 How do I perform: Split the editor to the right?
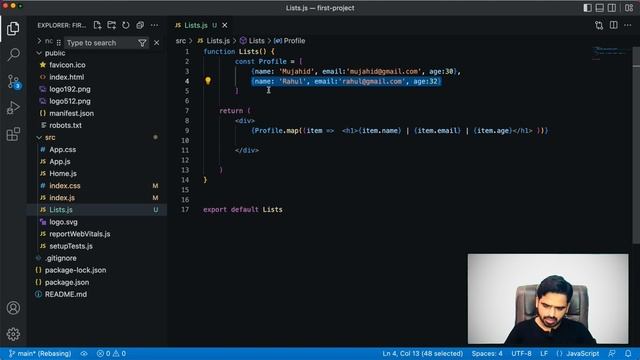(613, 25)
